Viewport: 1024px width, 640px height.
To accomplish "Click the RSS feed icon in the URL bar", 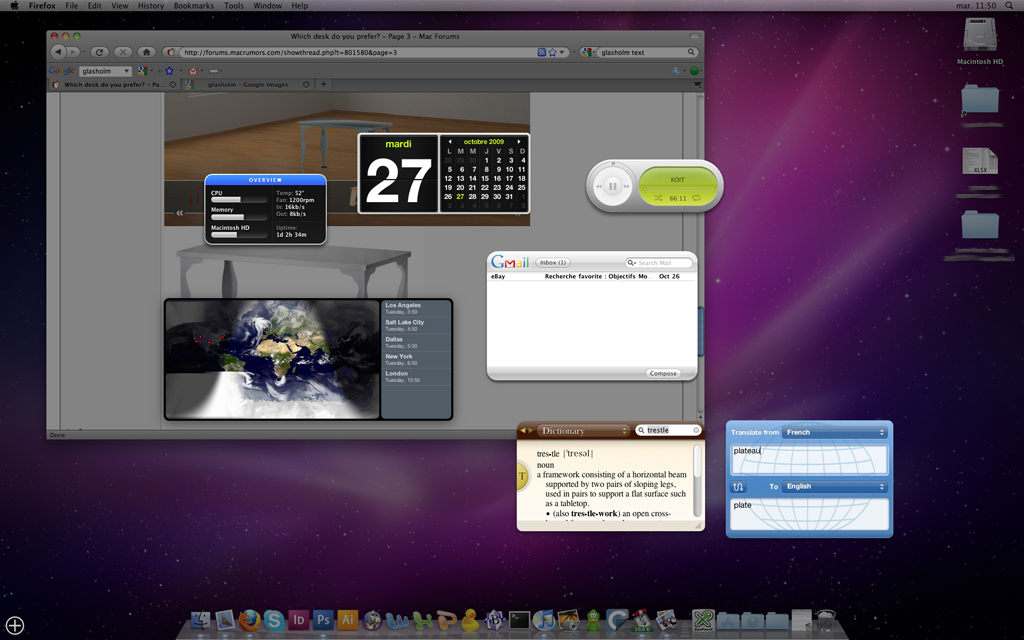I will click(541, 52).
